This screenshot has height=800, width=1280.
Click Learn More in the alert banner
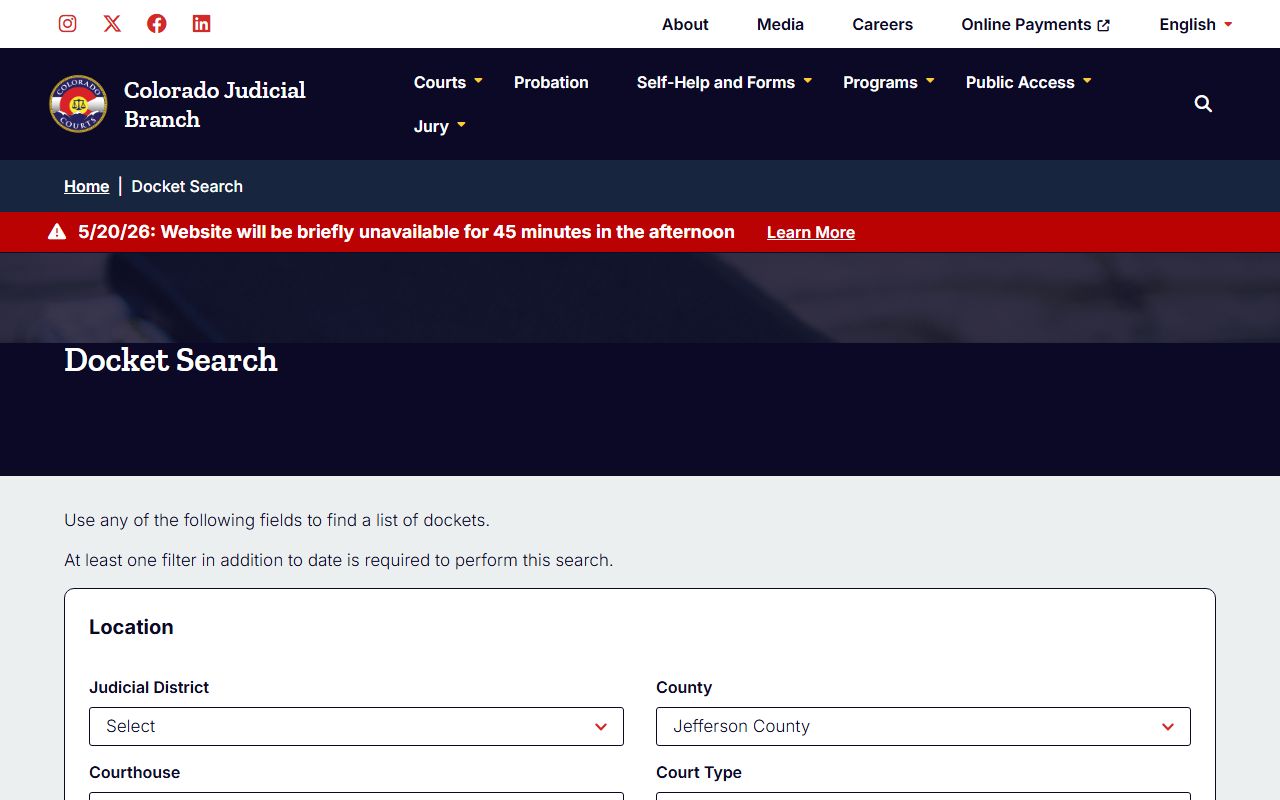811,232
